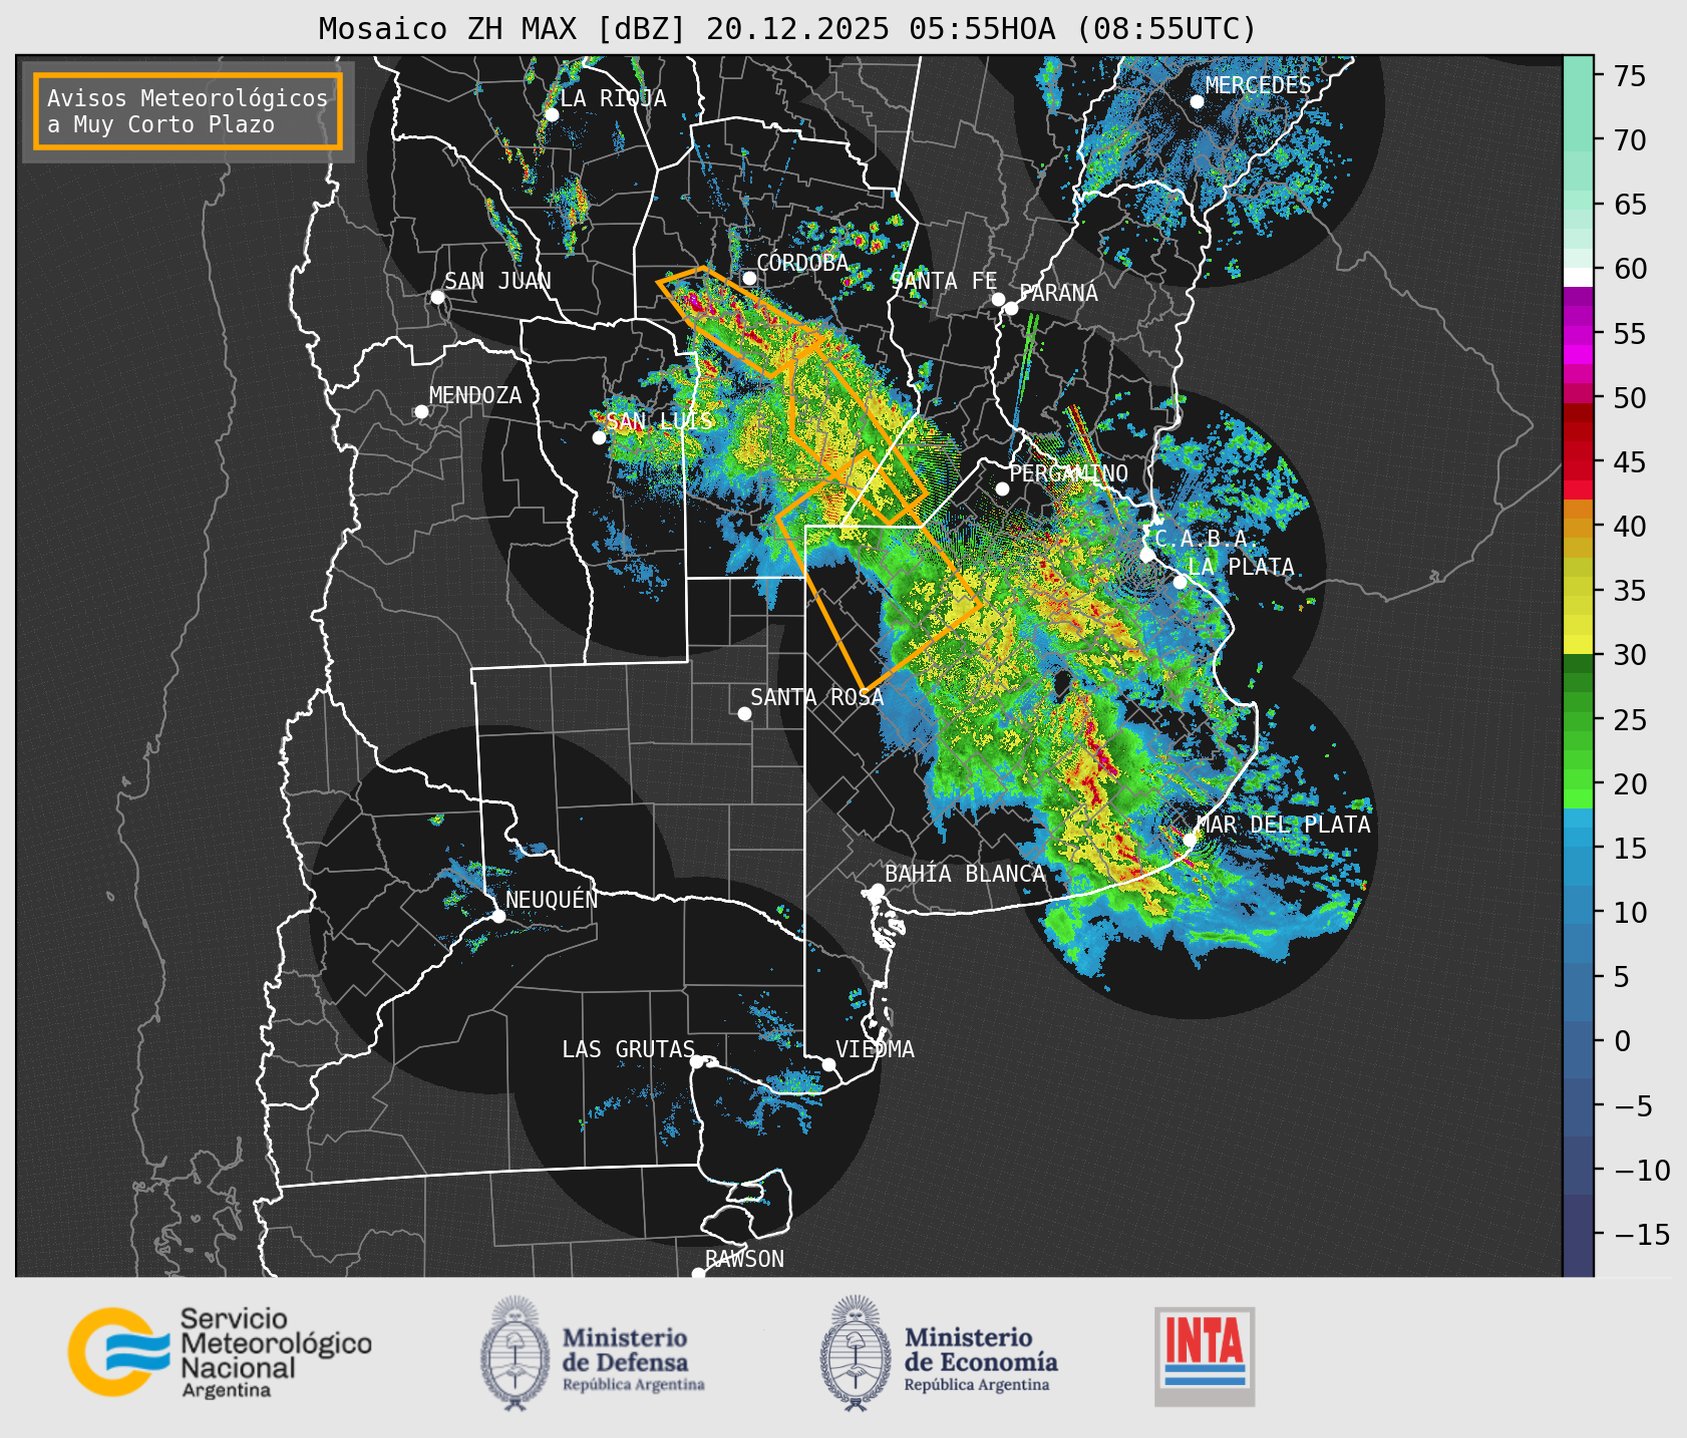
Task: Click the PERGAMINO city marker dot
Action: point(1002,489)
